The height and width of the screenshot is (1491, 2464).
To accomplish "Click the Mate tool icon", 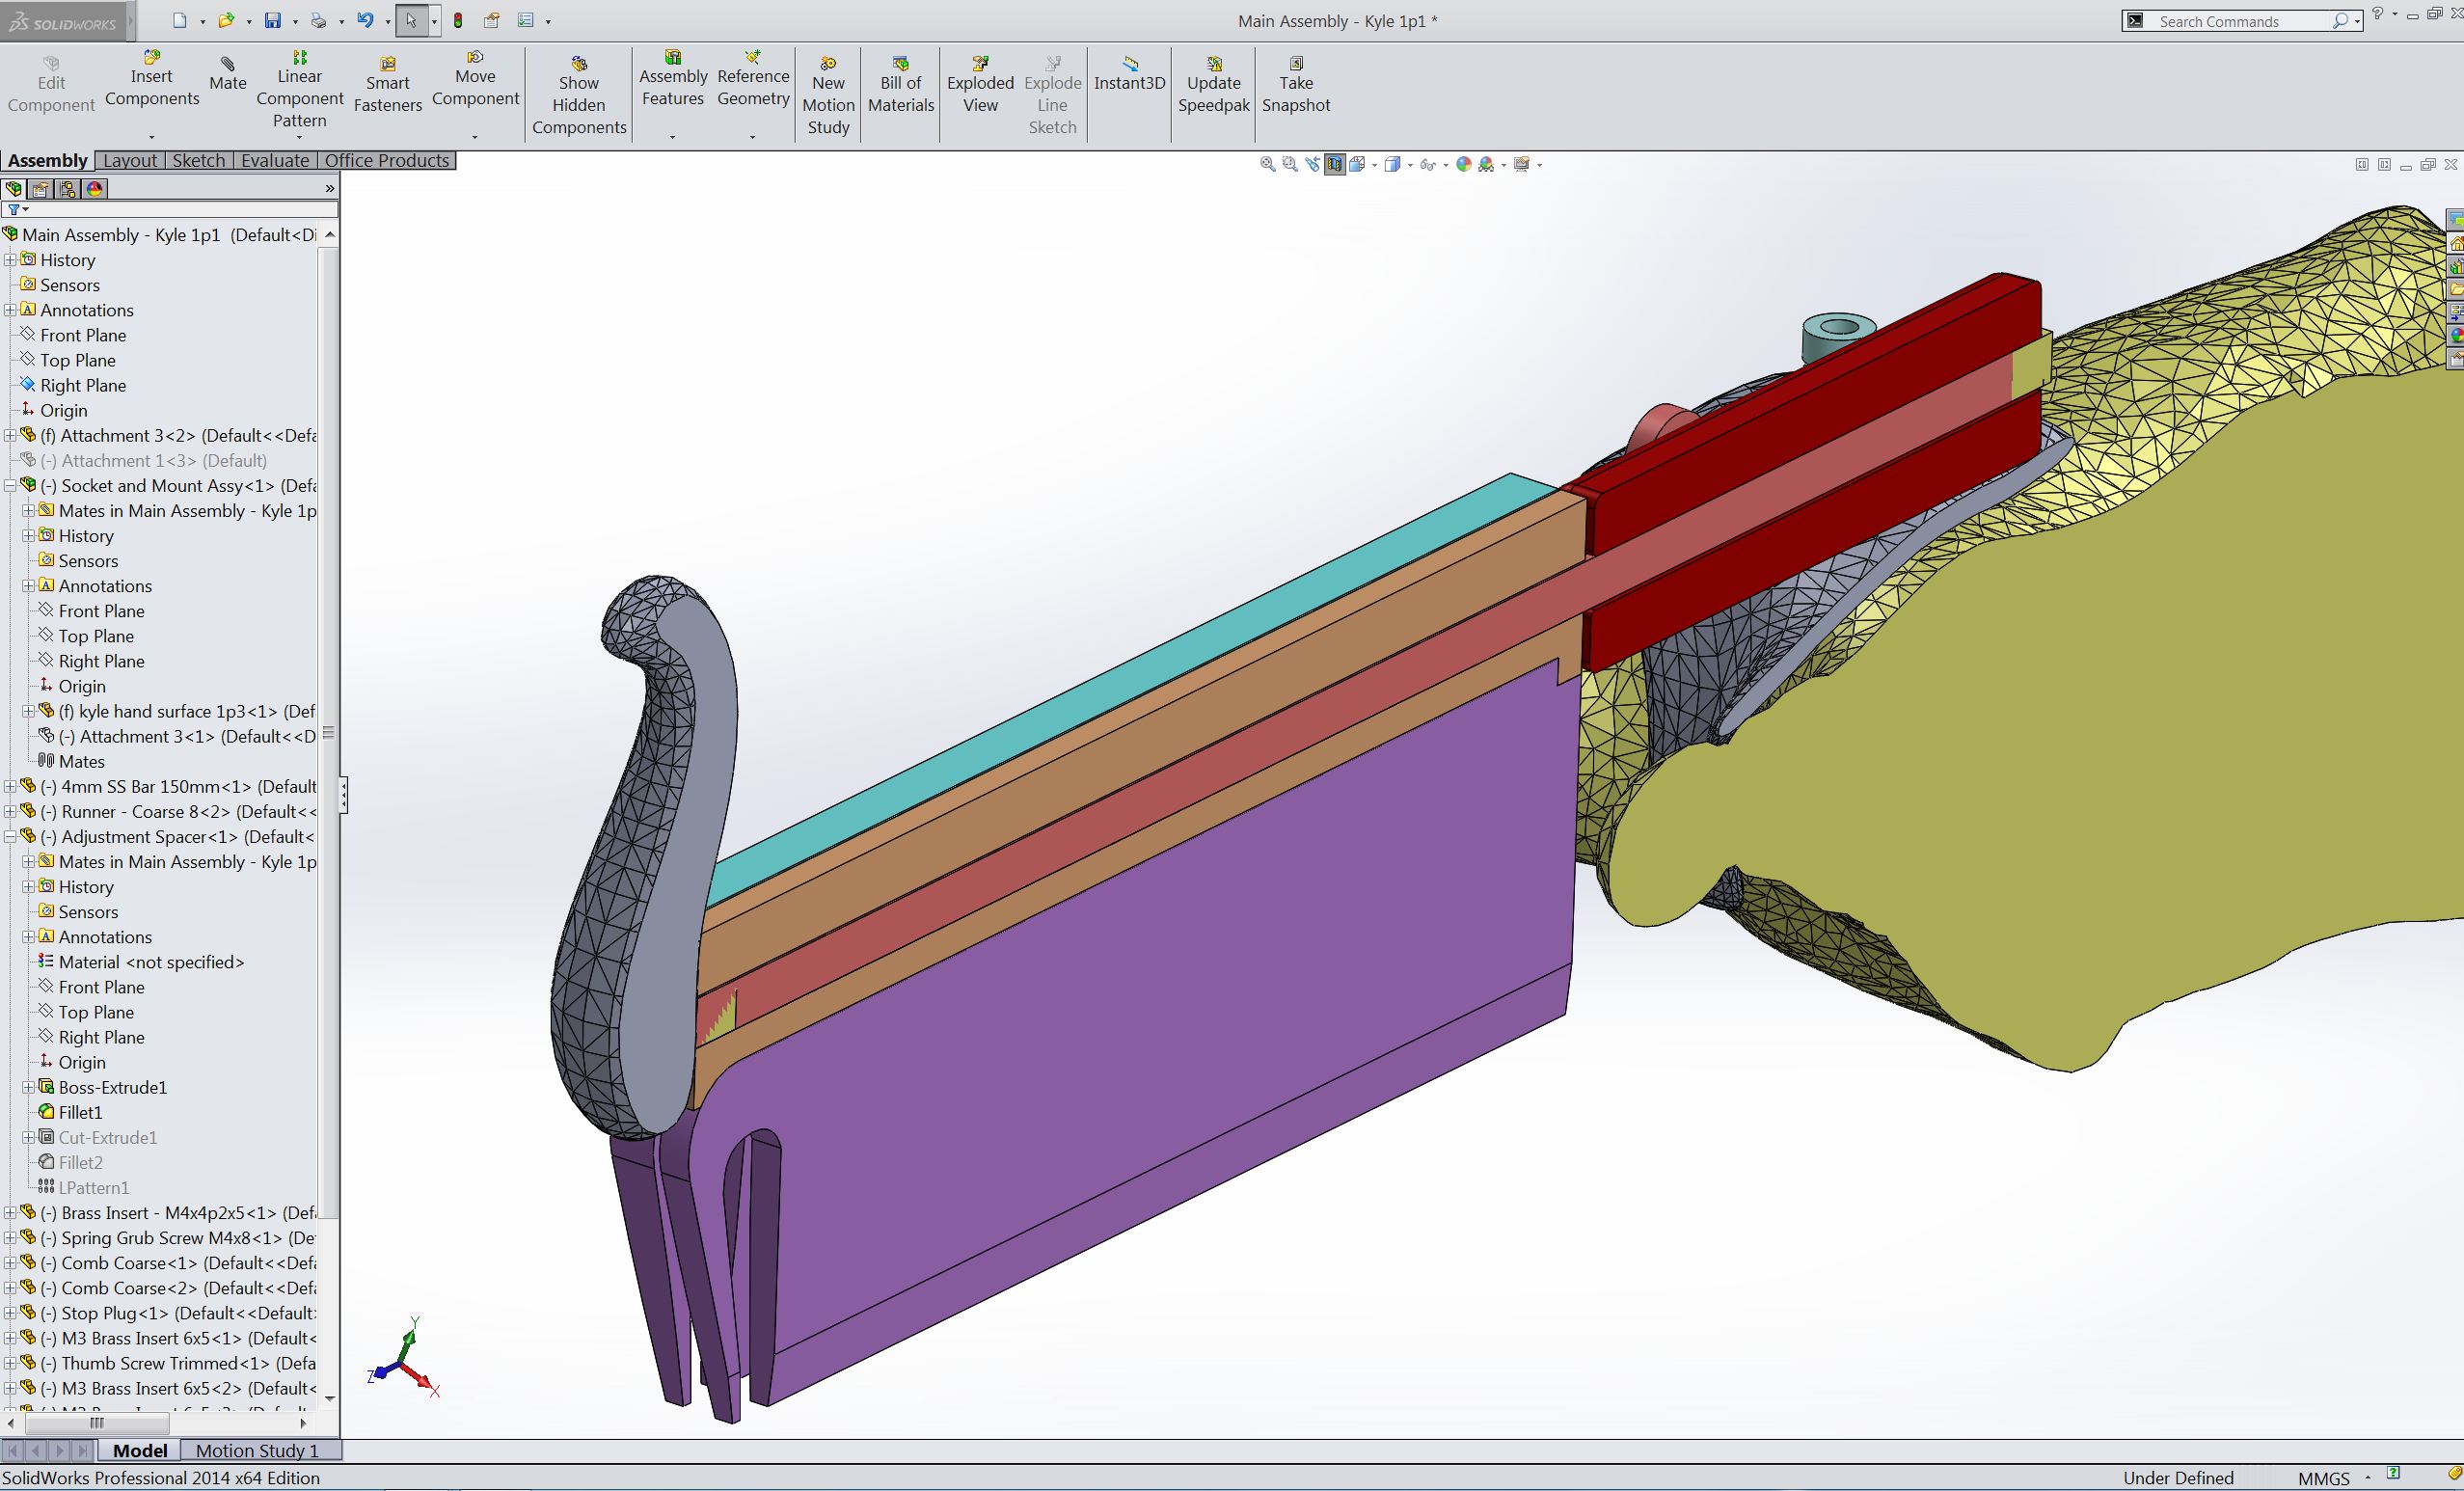I will pos(227,64).
